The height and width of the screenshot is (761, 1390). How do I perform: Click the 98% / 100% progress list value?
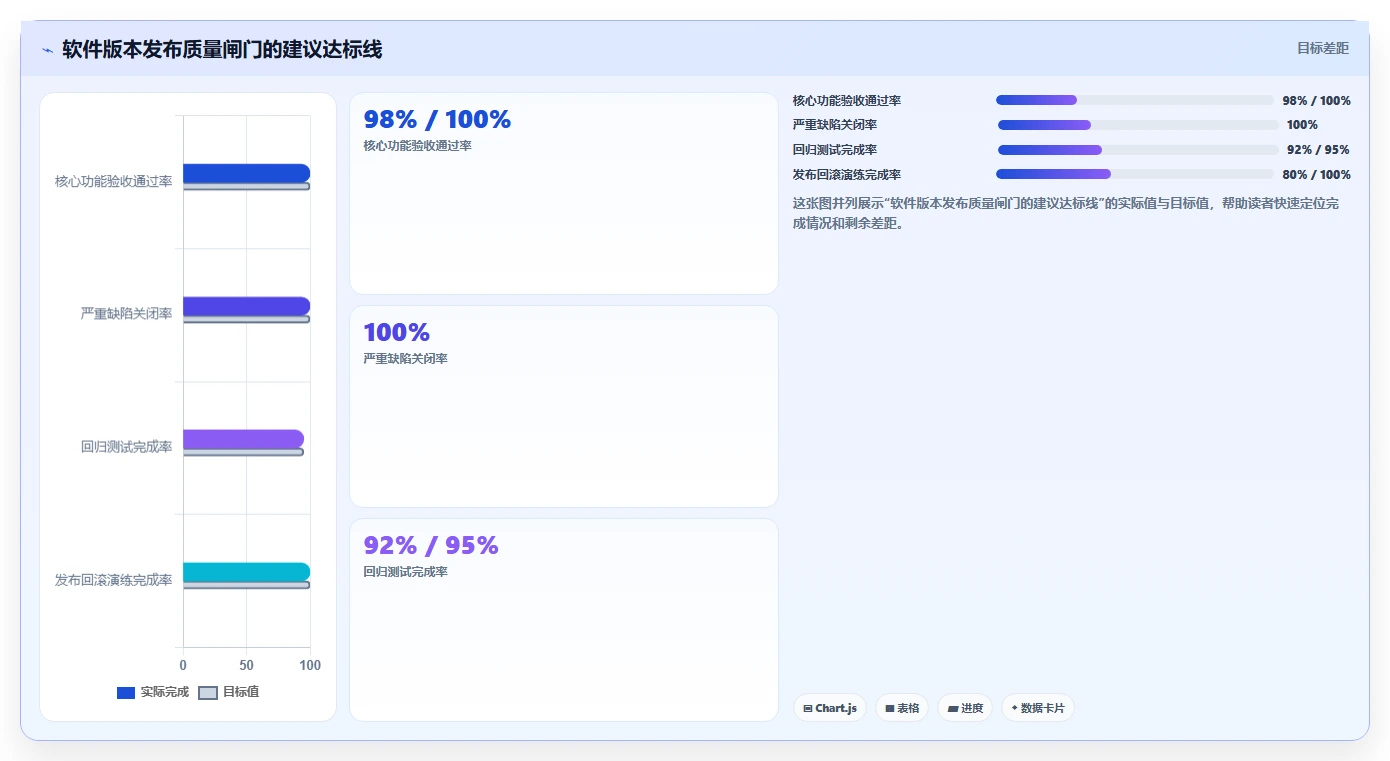coord(1317,101)
